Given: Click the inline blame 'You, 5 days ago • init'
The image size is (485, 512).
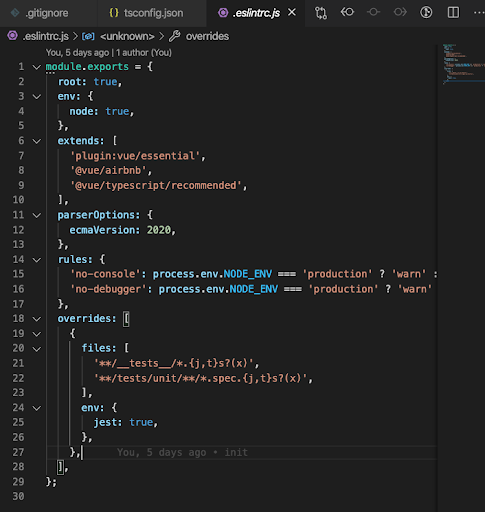Looking at the screenshot, I should tap(182, 452).
